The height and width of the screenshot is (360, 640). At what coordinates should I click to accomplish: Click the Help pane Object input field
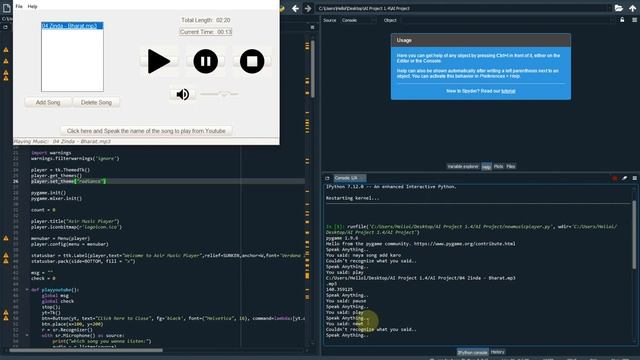(506, 20)
